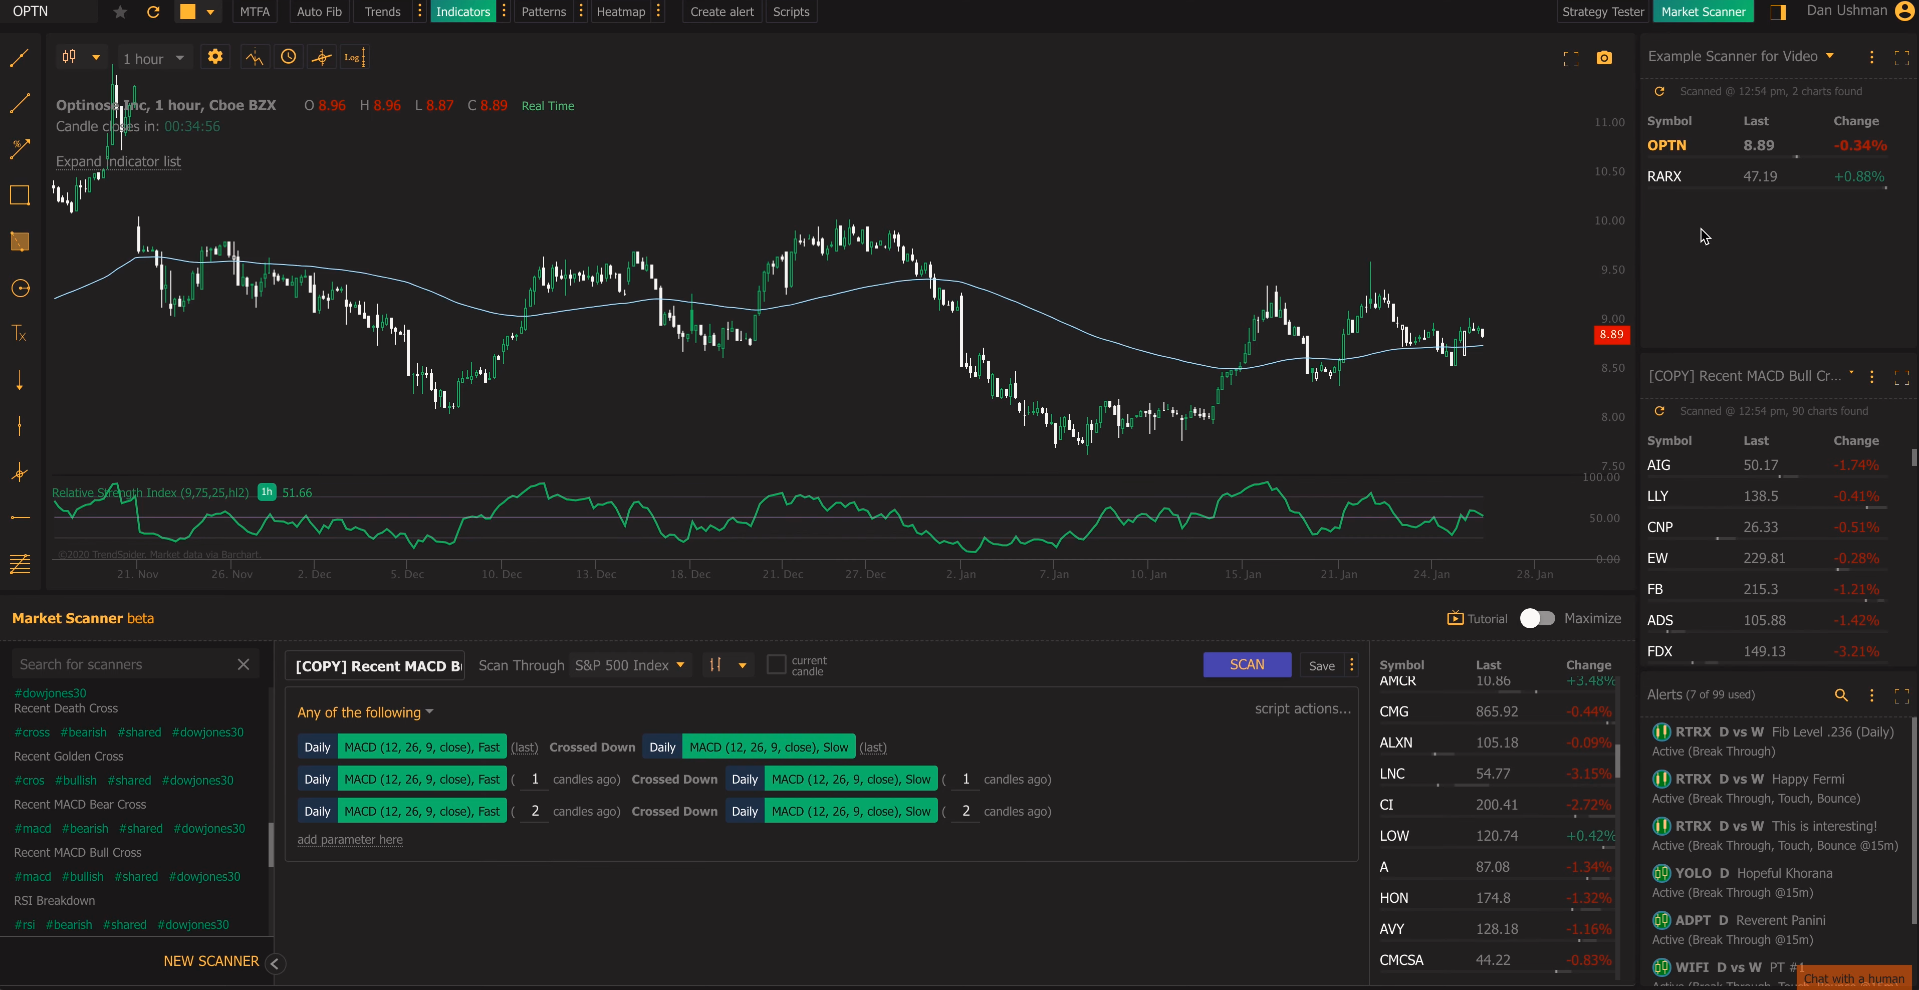Check the current candle checkbox

(776, 665)
